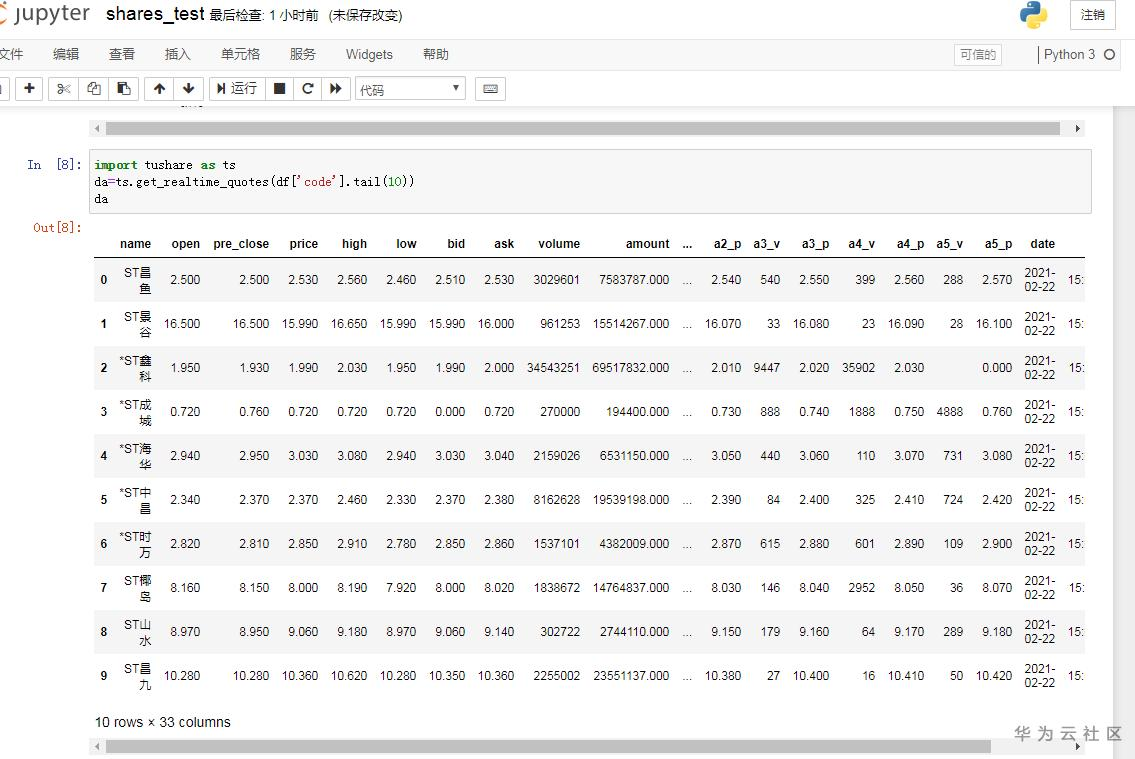Screen dimensions: 1135x759
Task: Run the cell with 运行 button
Action: tap(237, 88)
